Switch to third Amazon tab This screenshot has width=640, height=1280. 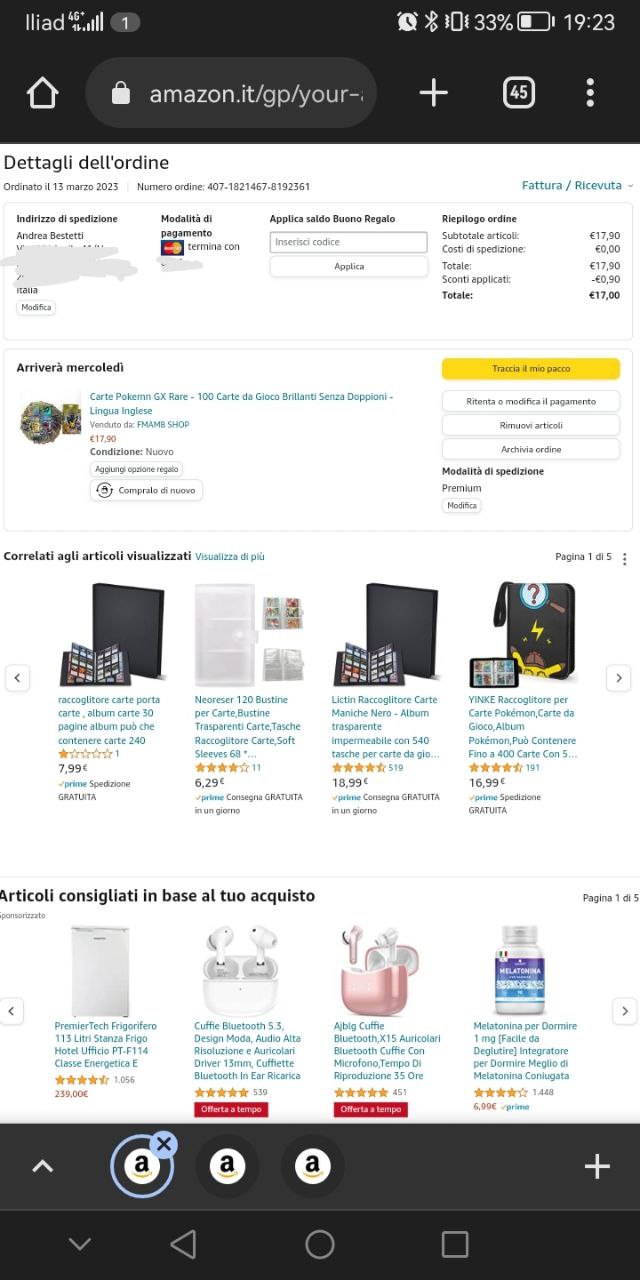pos(312,1166)
